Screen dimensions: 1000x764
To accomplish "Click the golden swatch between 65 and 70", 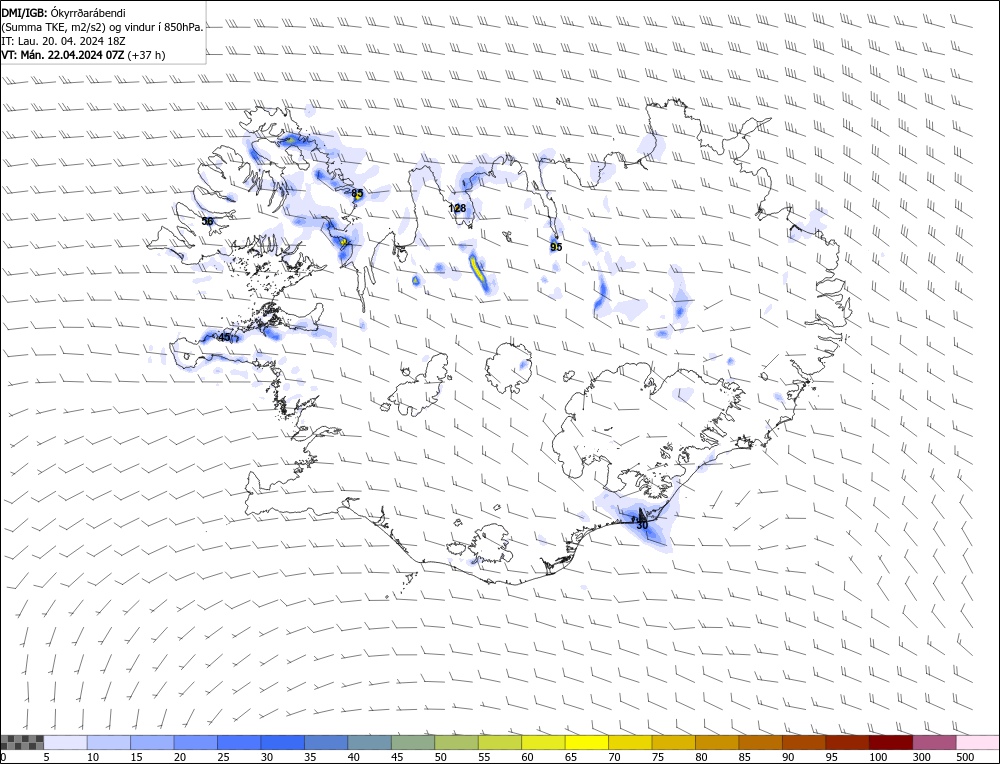I will coord(587,742).
